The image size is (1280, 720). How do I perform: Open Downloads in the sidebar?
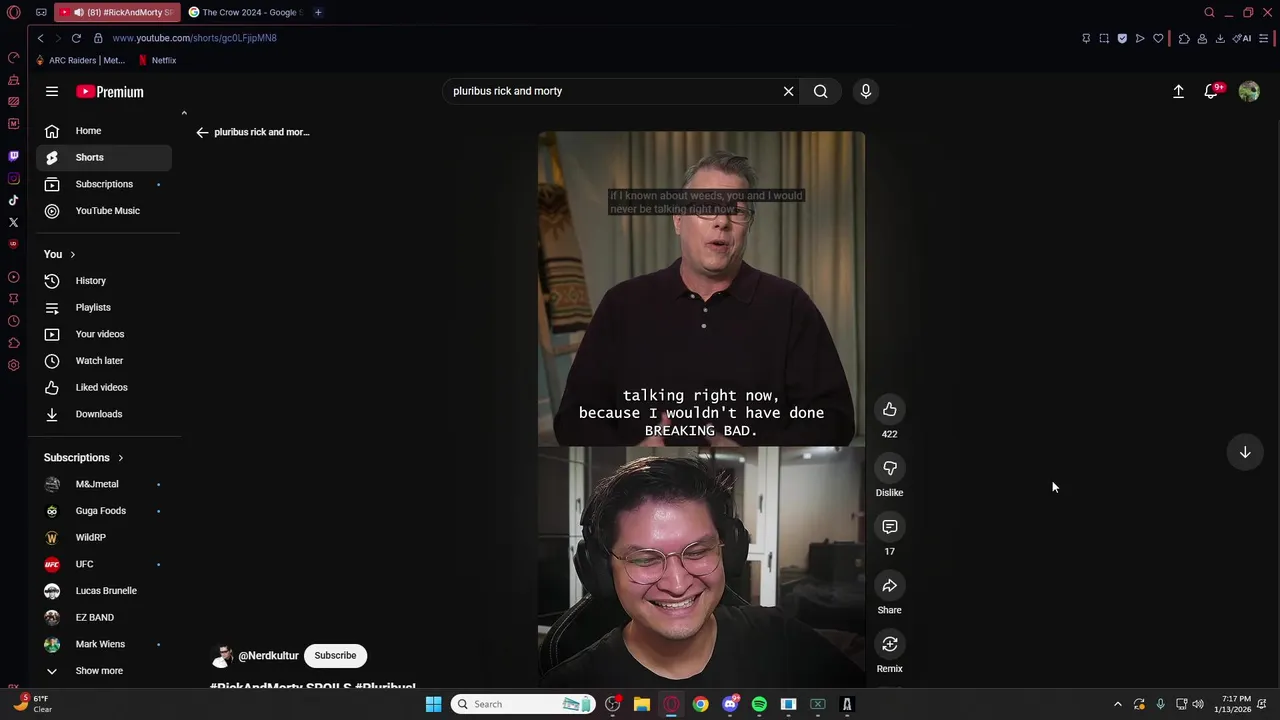(104, 414)
